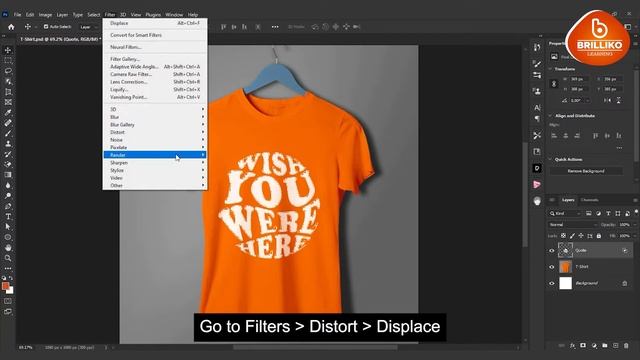Viewport: 640px width, 360px height.
Task: Hide the Background layer eye icon
Action: coord(552,283)
